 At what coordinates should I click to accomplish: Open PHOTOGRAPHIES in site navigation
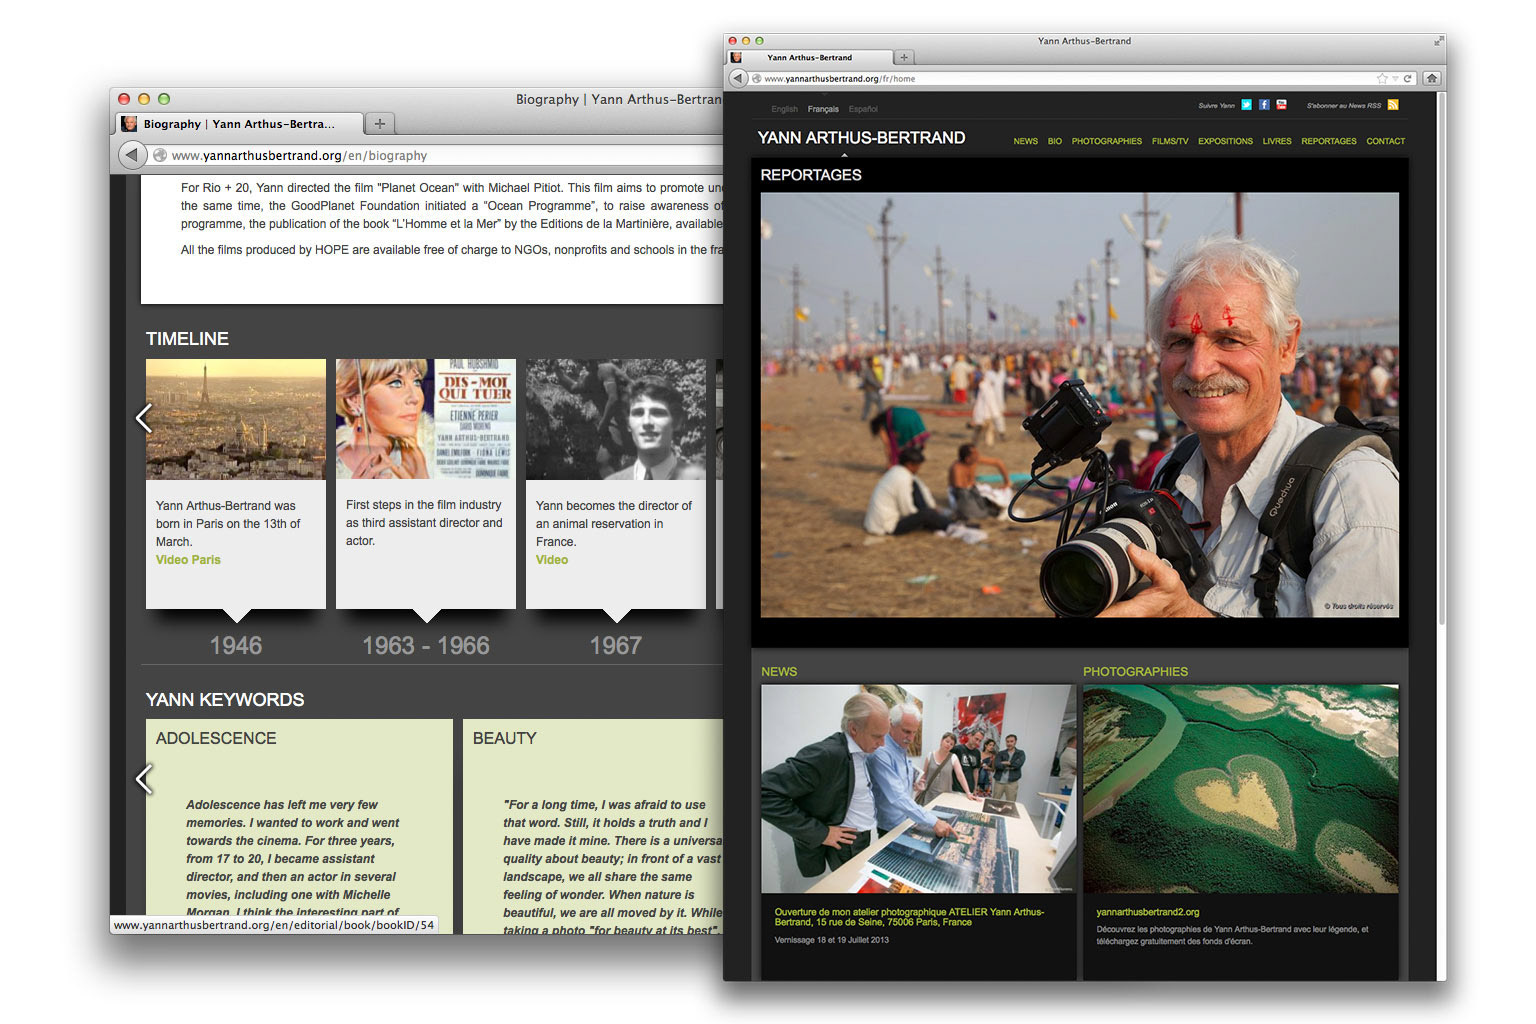point(1106,141)
